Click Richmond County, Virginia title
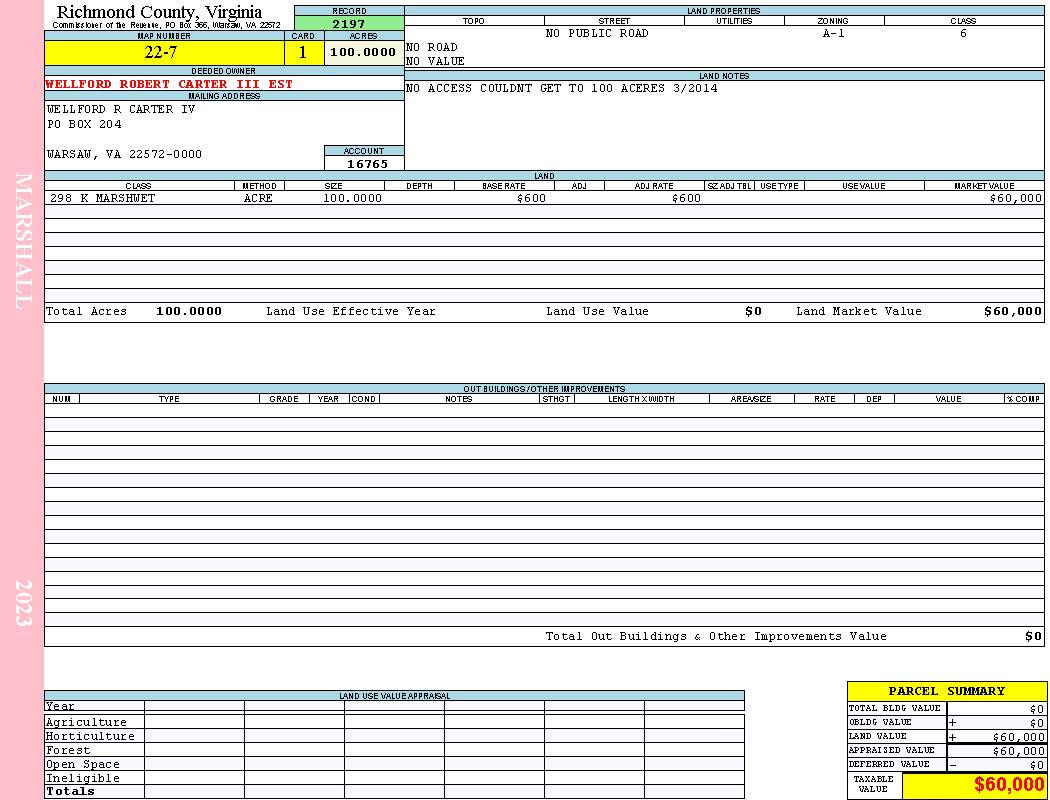1050x800 pixels. (x=159, y=11)
